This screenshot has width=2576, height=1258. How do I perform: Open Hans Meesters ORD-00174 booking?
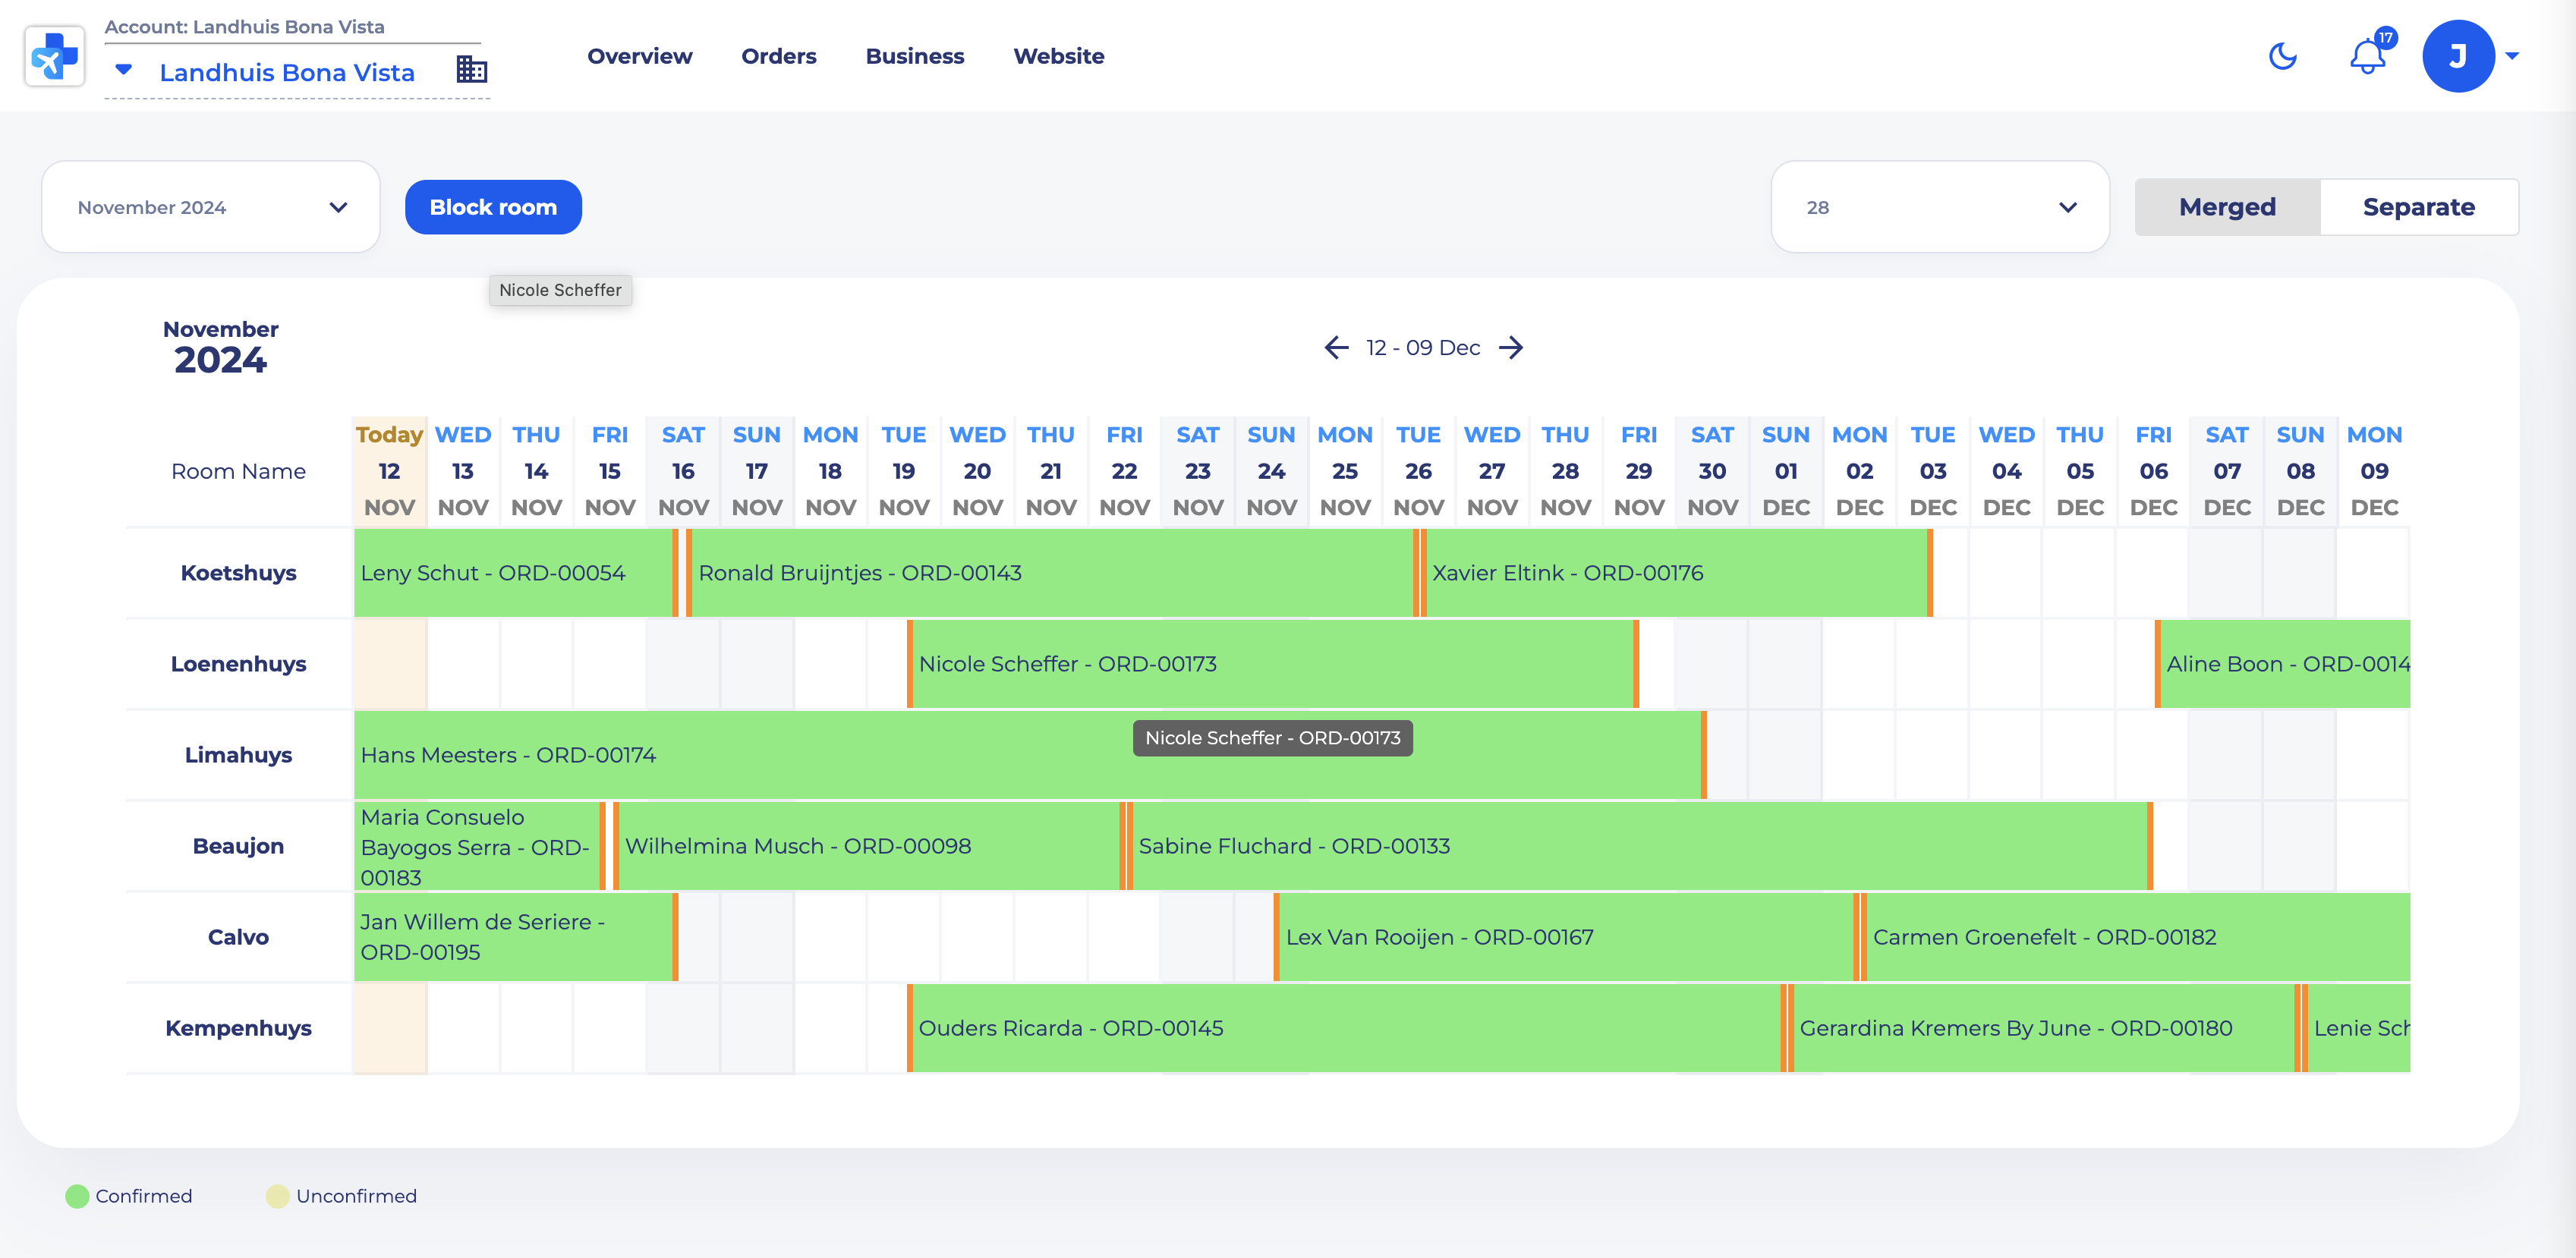click(x=1030, y=755)
